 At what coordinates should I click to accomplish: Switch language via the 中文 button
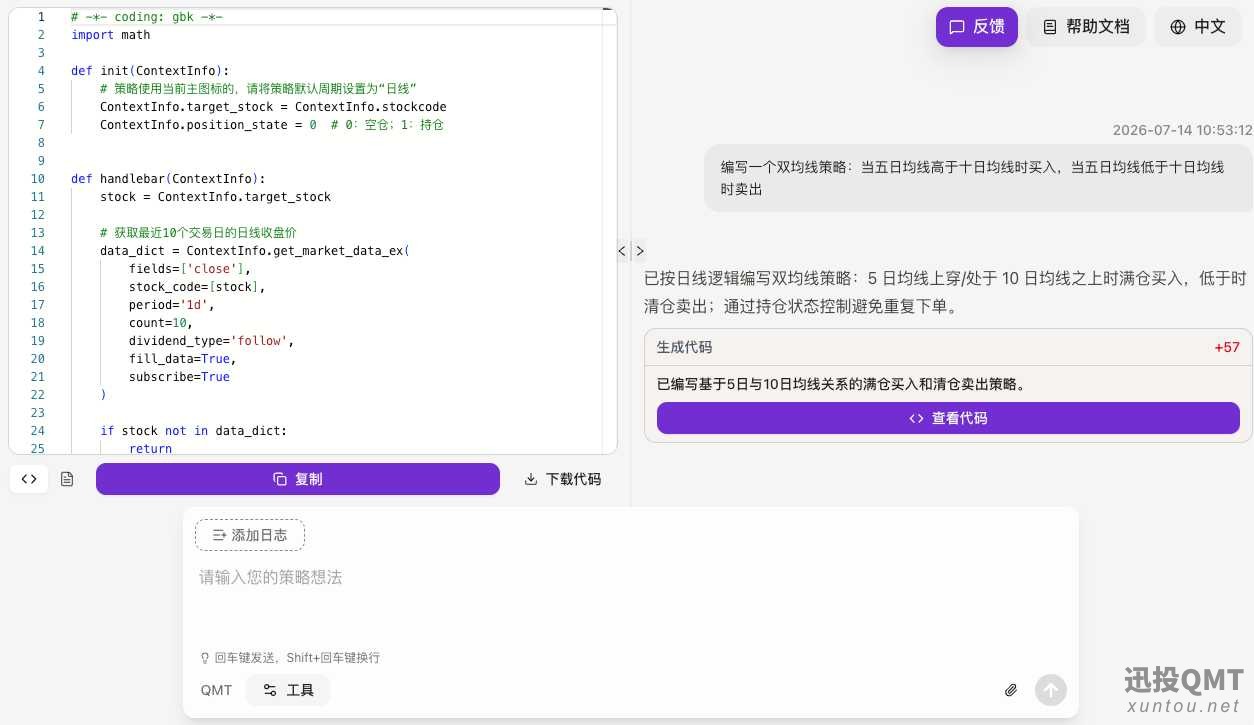coord(1198,27)
